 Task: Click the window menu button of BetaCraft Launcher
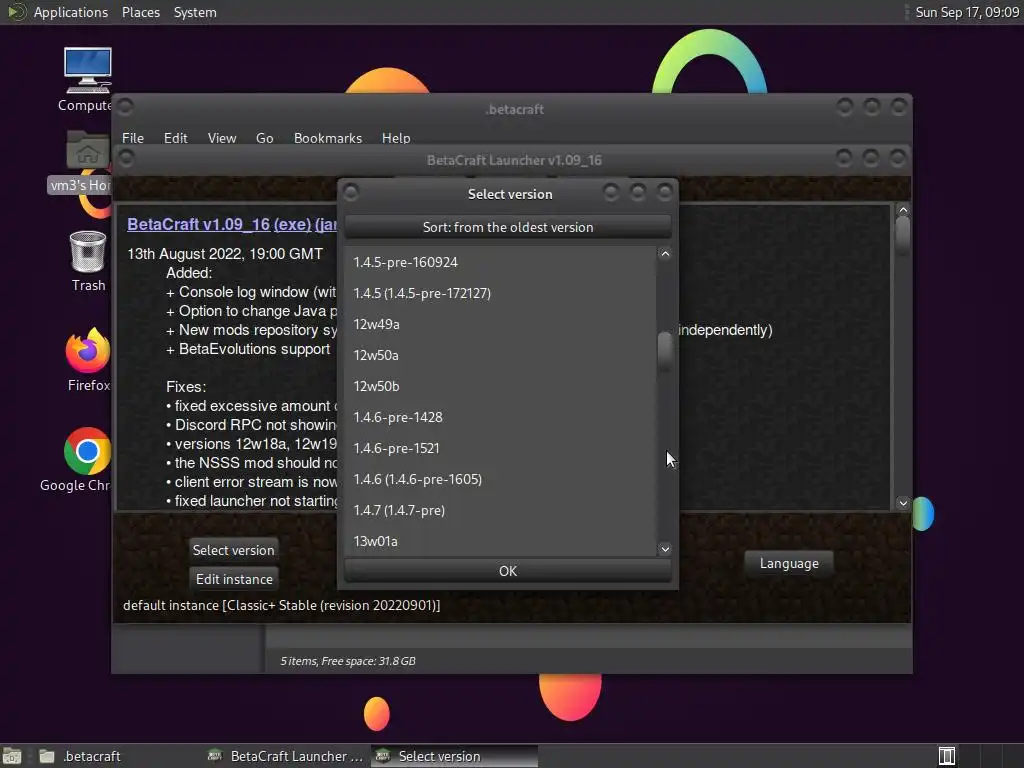126,158
